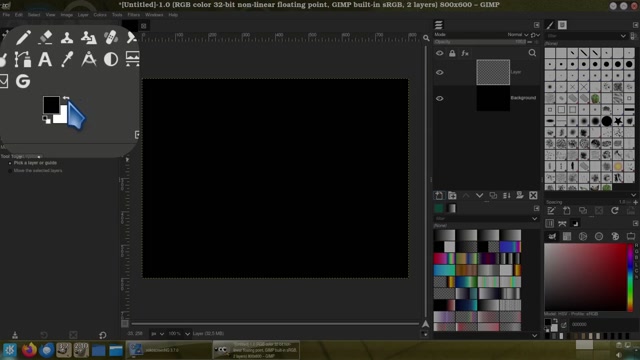Toggle visibility of the Layer layer
The height and width of the screenshot is (360, 640).
pos(440,72)
